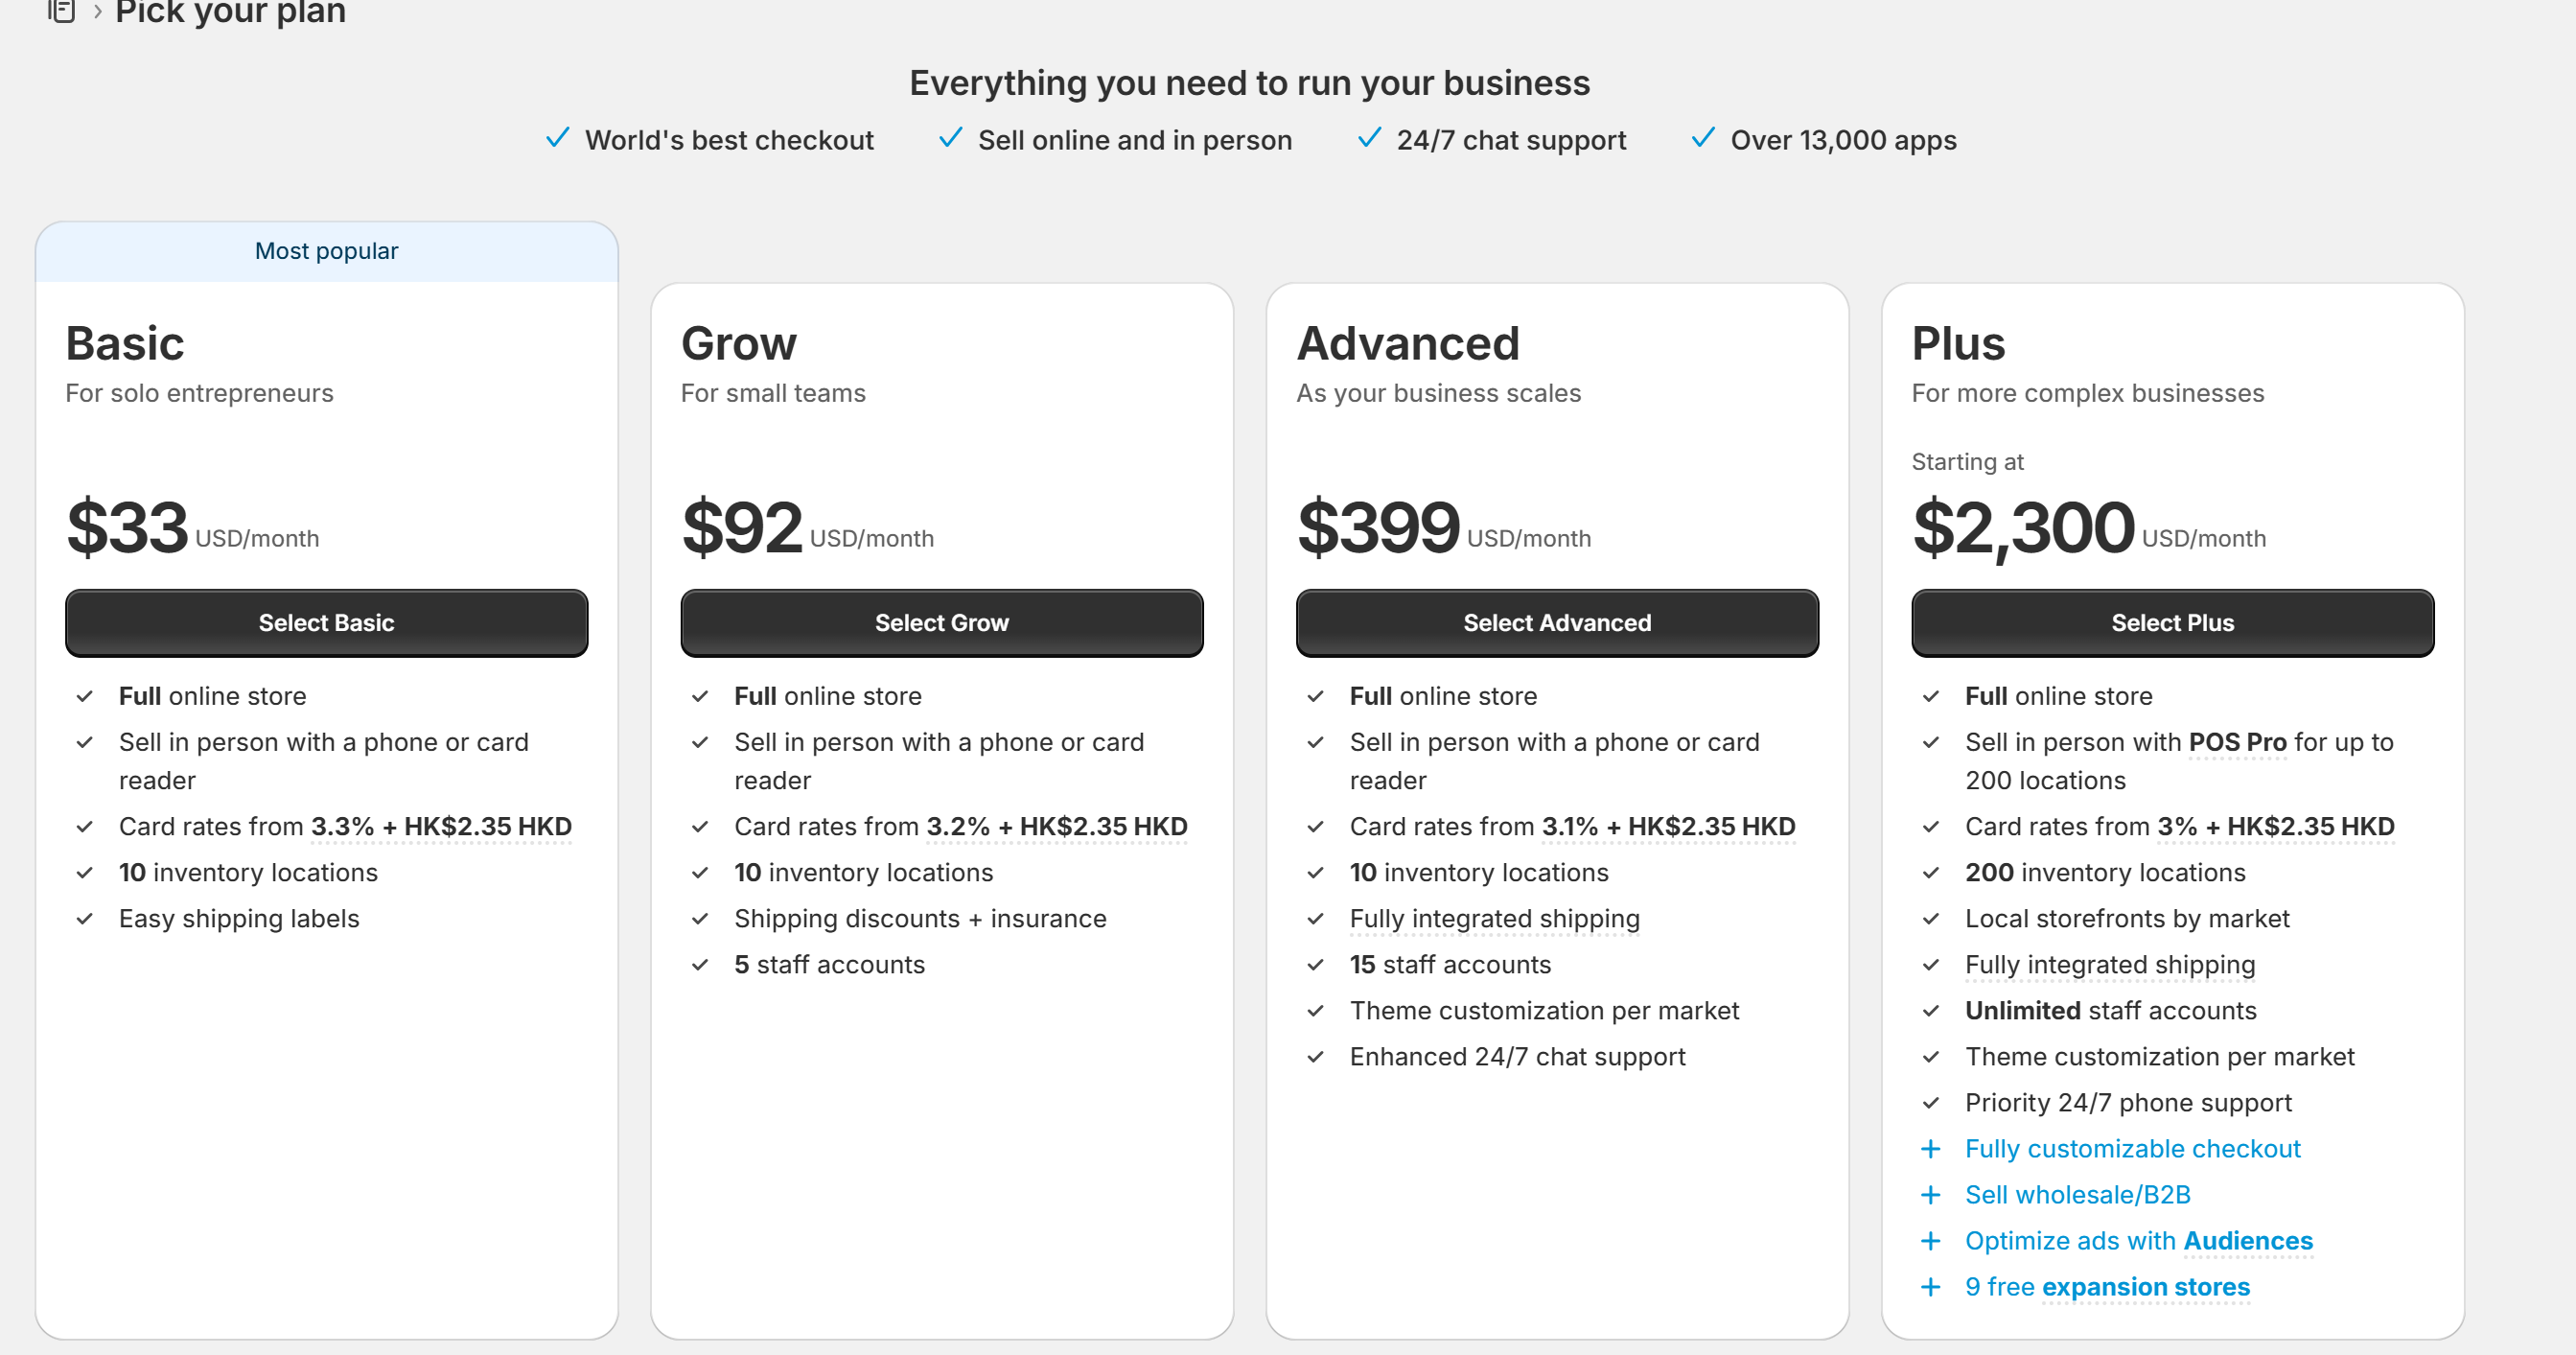Click the breadcrumb chevron before Pick your plan
This screenshot has height=1355, width=2576.
97,12
